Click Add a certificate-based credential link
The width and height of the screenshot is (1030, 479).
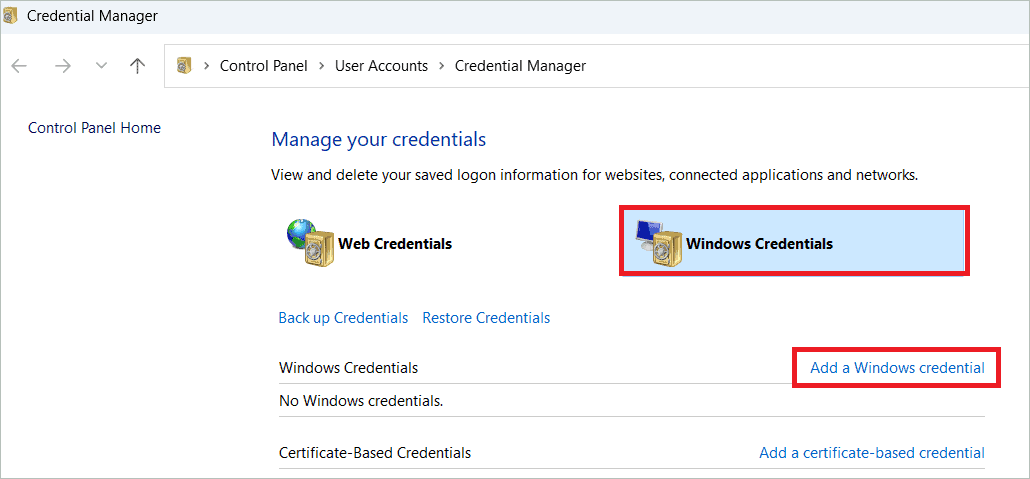(872, 453)
